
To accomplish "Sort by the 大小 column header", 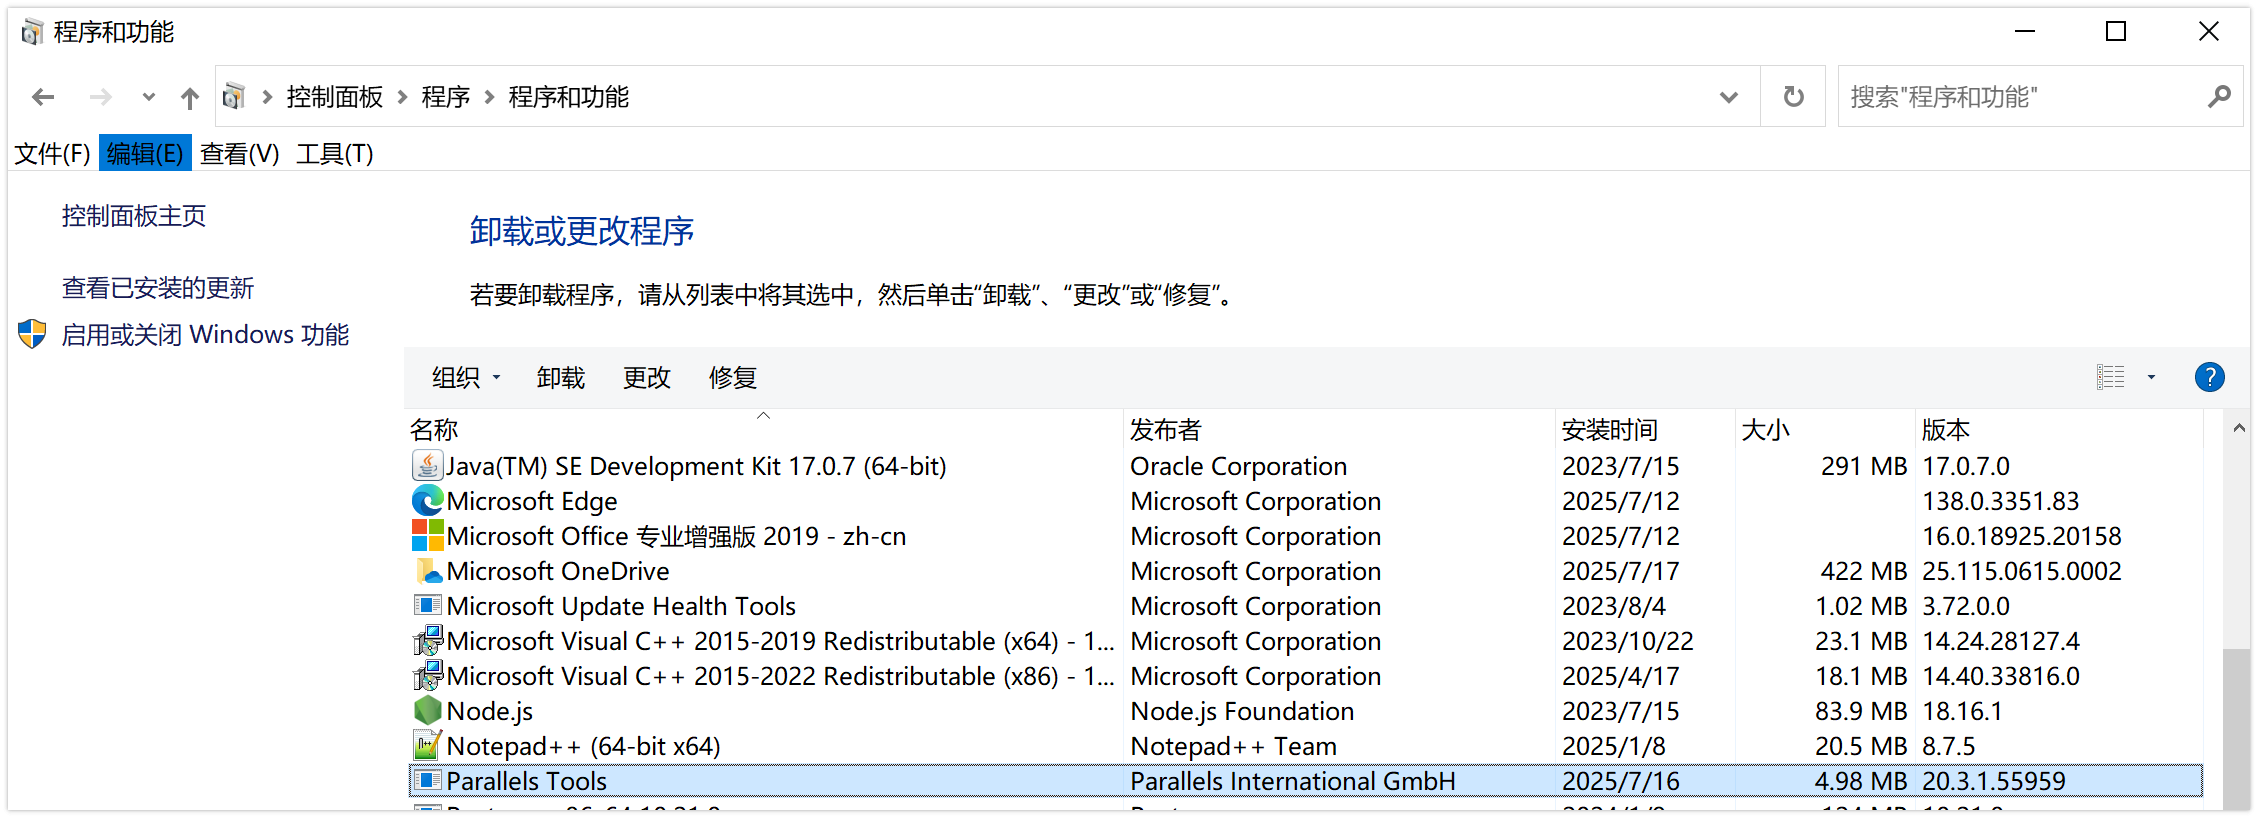I will point(1825,429).
